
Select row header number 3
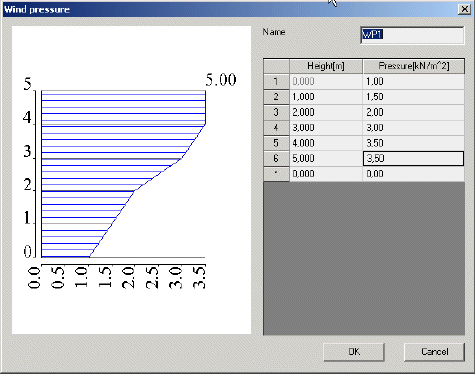pyautogui.click(x=276, y=112)
